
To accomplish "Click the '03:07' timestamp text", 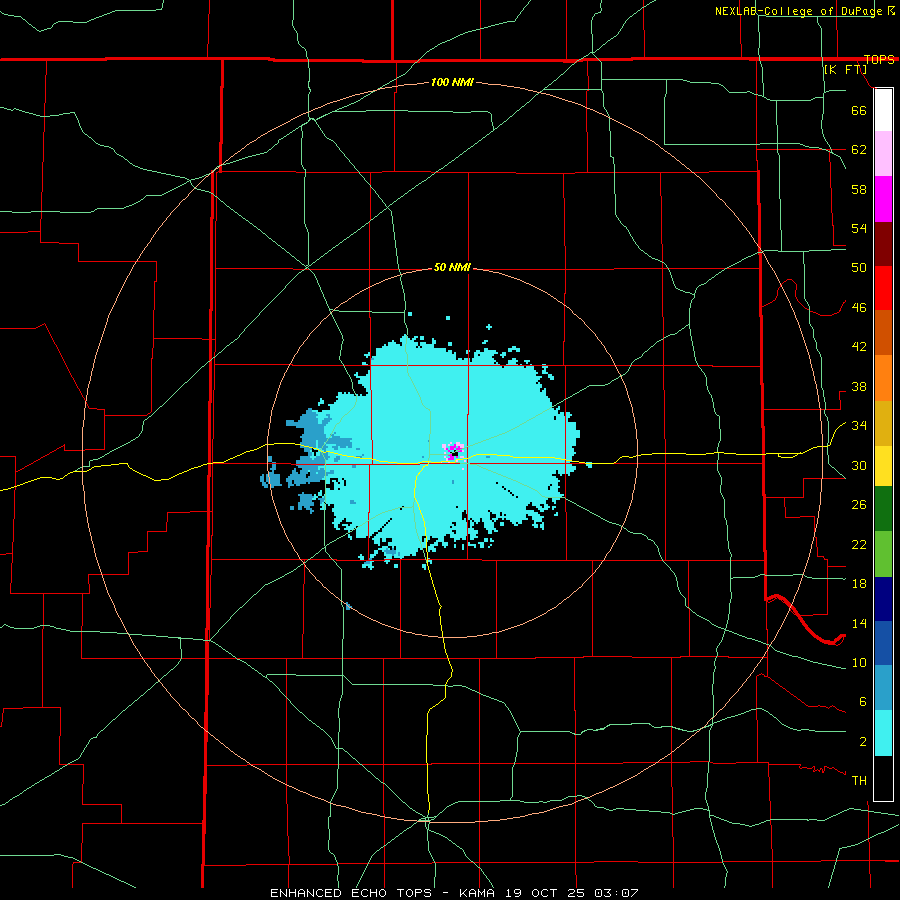I will (616, 893).
